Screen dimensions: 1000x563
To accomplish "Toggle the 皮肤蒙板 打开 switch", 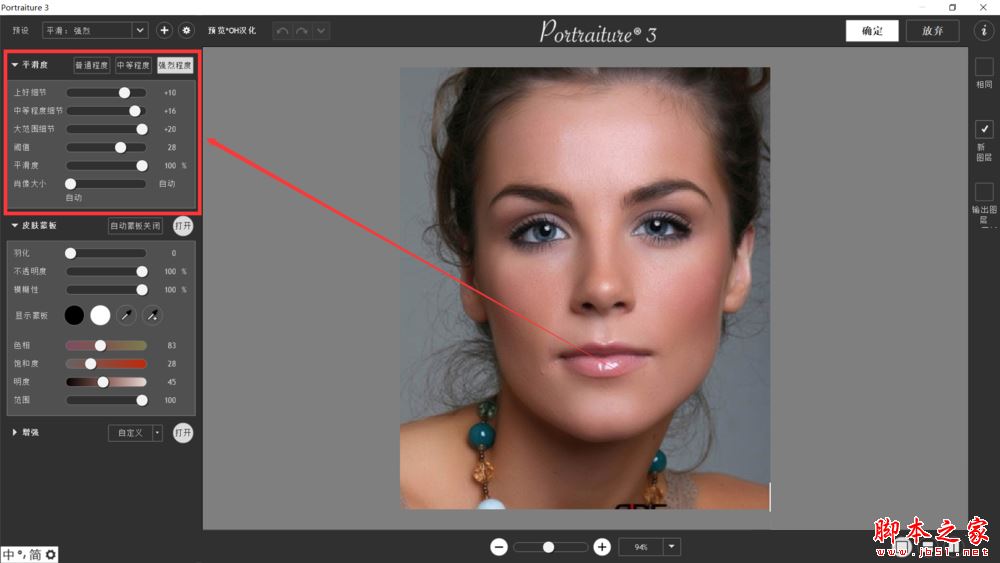I will click(183, 226).
